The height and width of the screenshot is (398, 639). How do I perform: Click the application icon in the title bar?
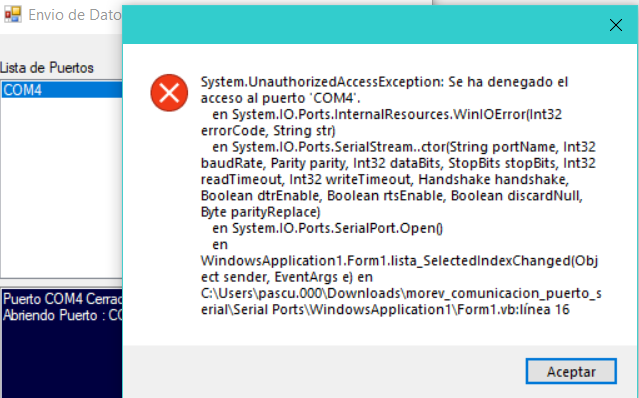click(13, 15)
